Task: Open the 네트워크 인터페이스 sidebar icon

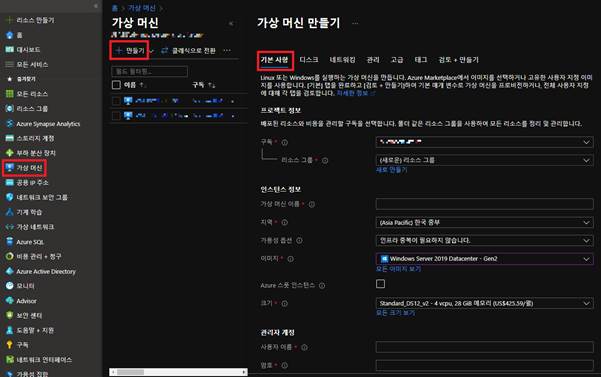Action: 10,359
